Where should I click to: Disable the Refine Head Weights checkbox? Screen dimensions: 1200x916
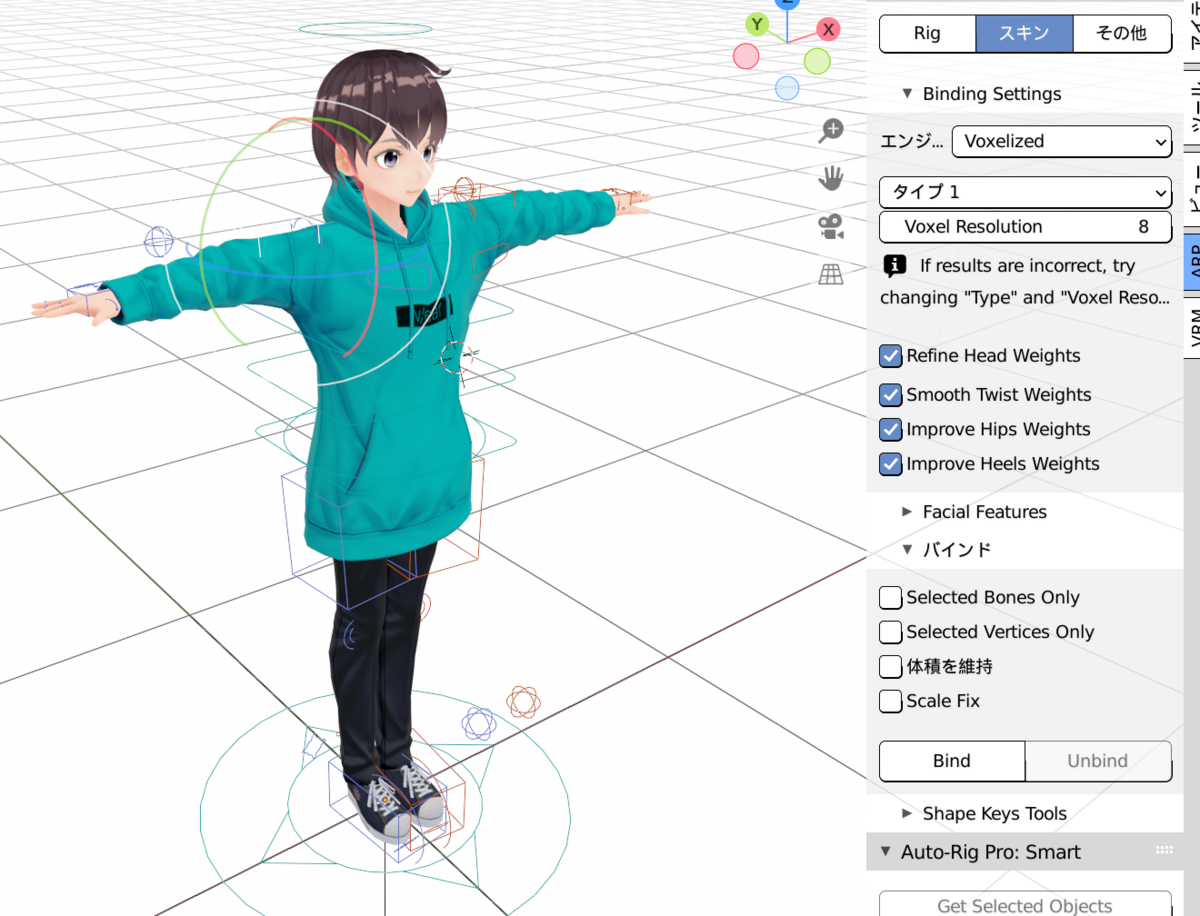(x=890, y=356)
